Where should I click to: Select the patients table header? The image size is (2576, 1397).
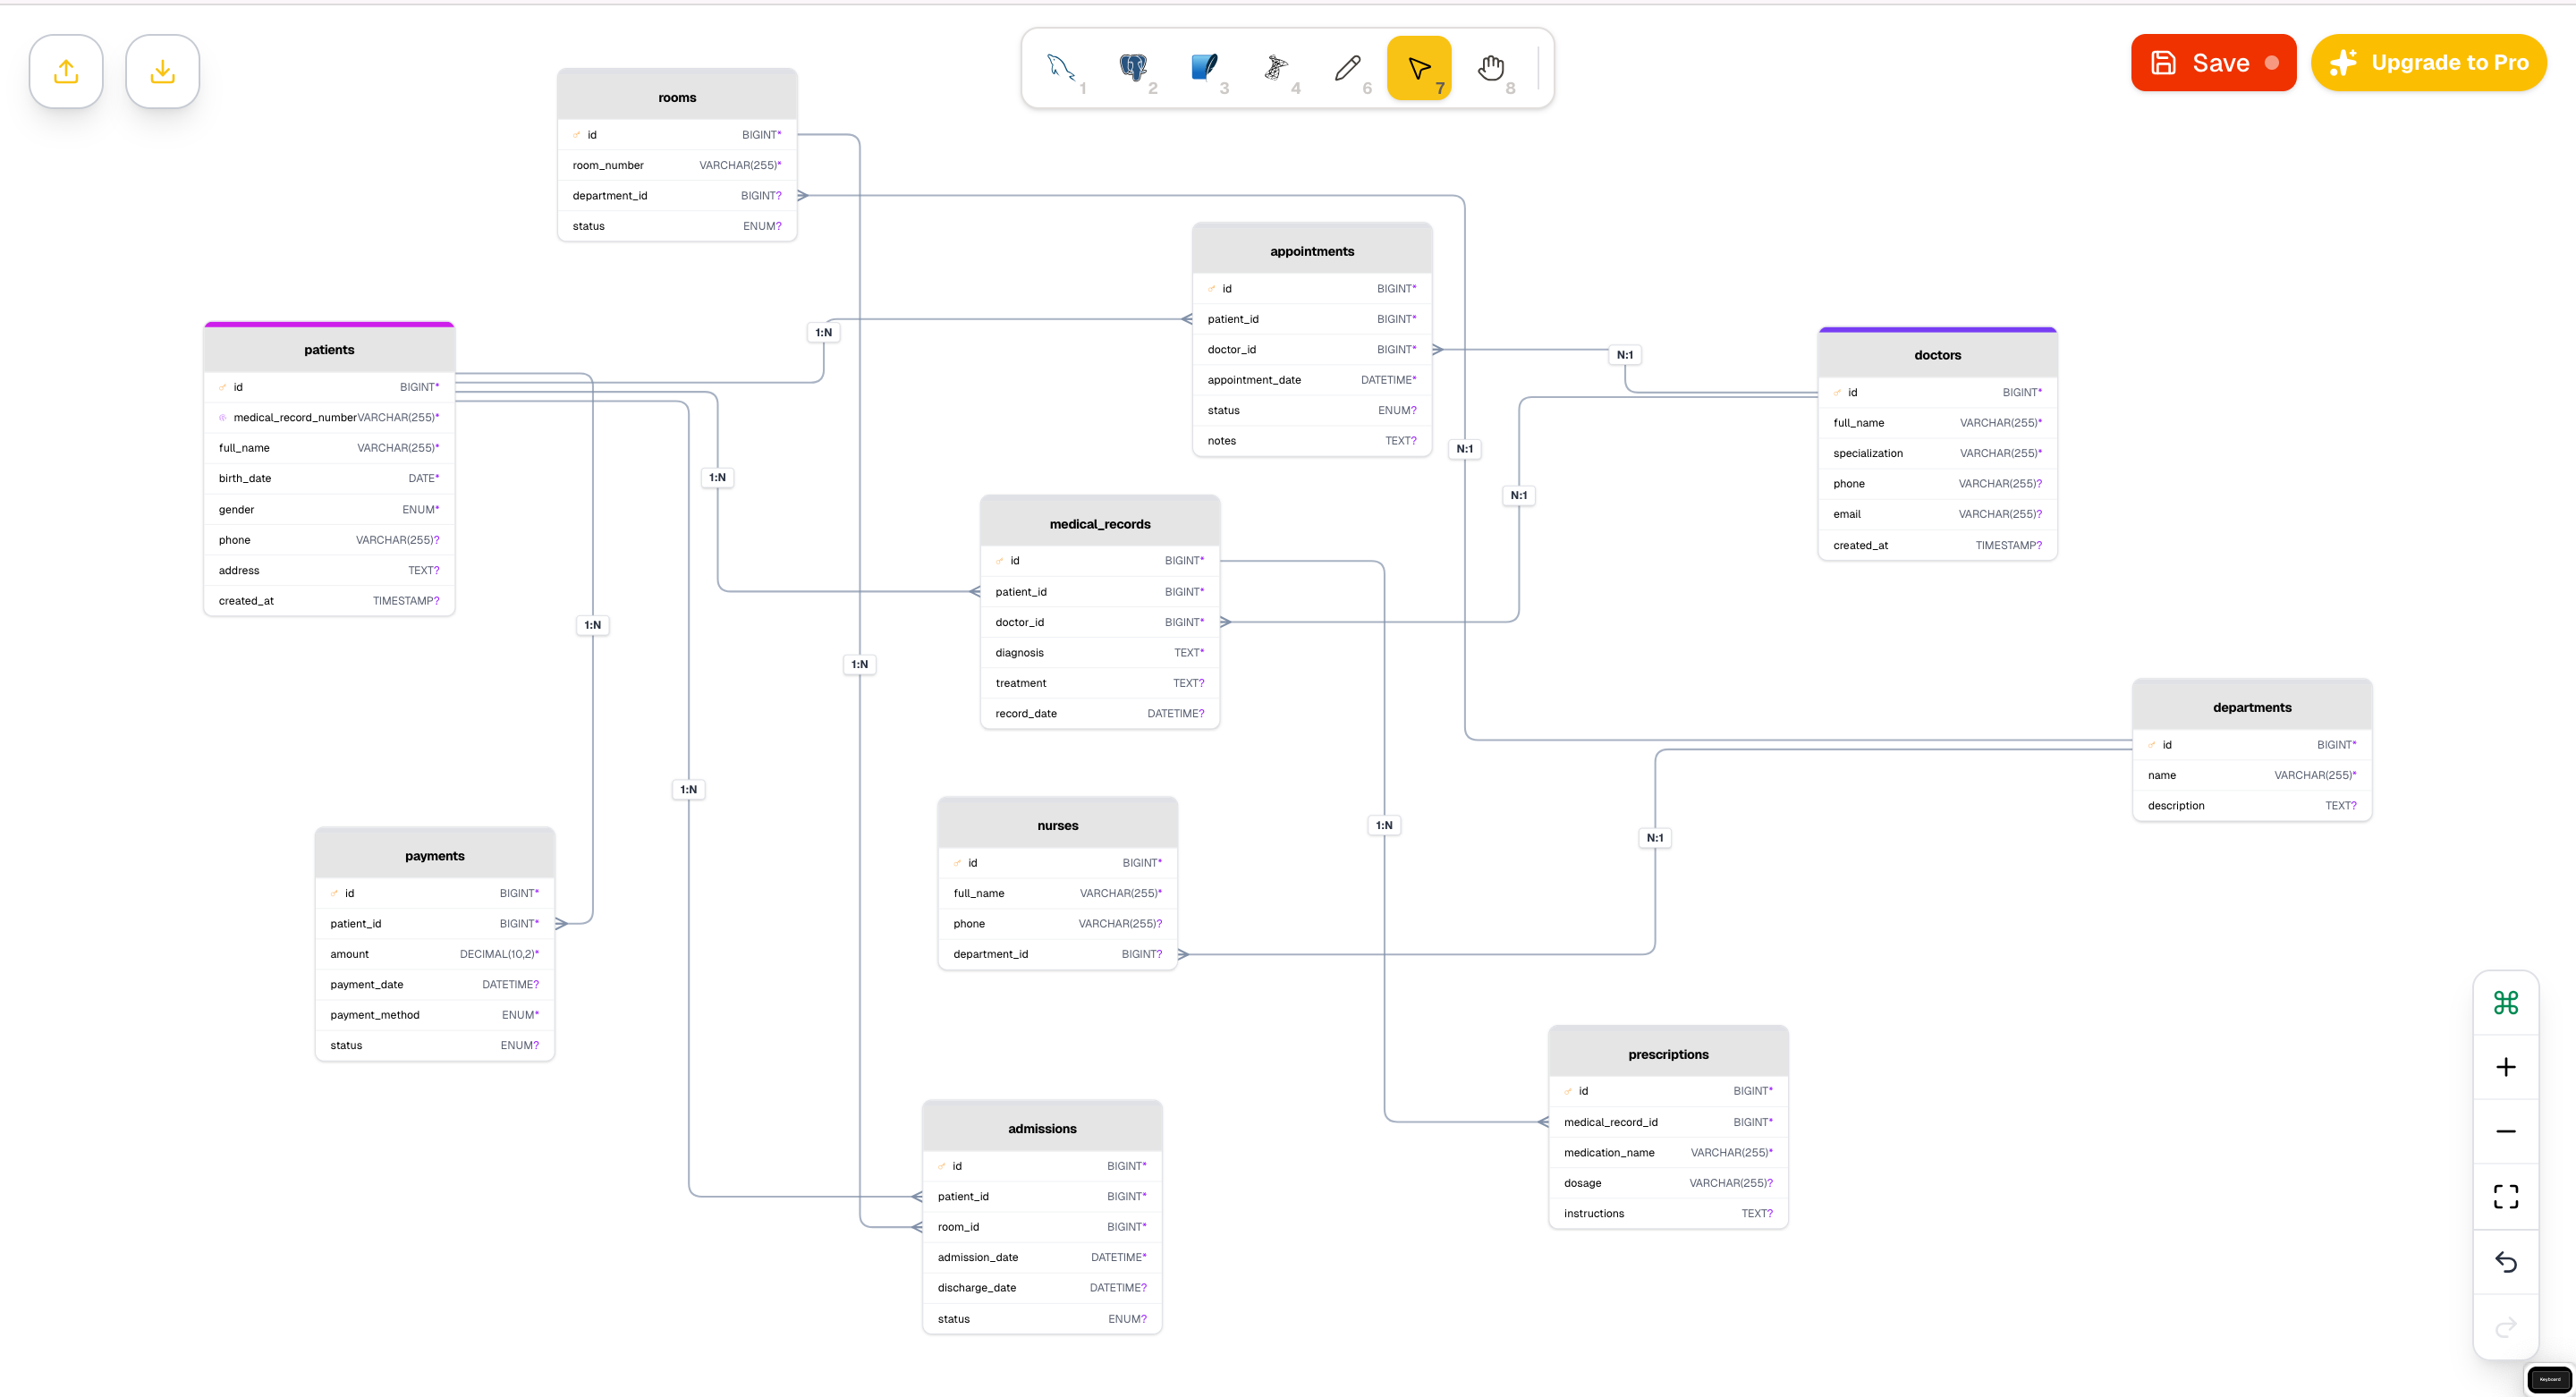[329, 349]
